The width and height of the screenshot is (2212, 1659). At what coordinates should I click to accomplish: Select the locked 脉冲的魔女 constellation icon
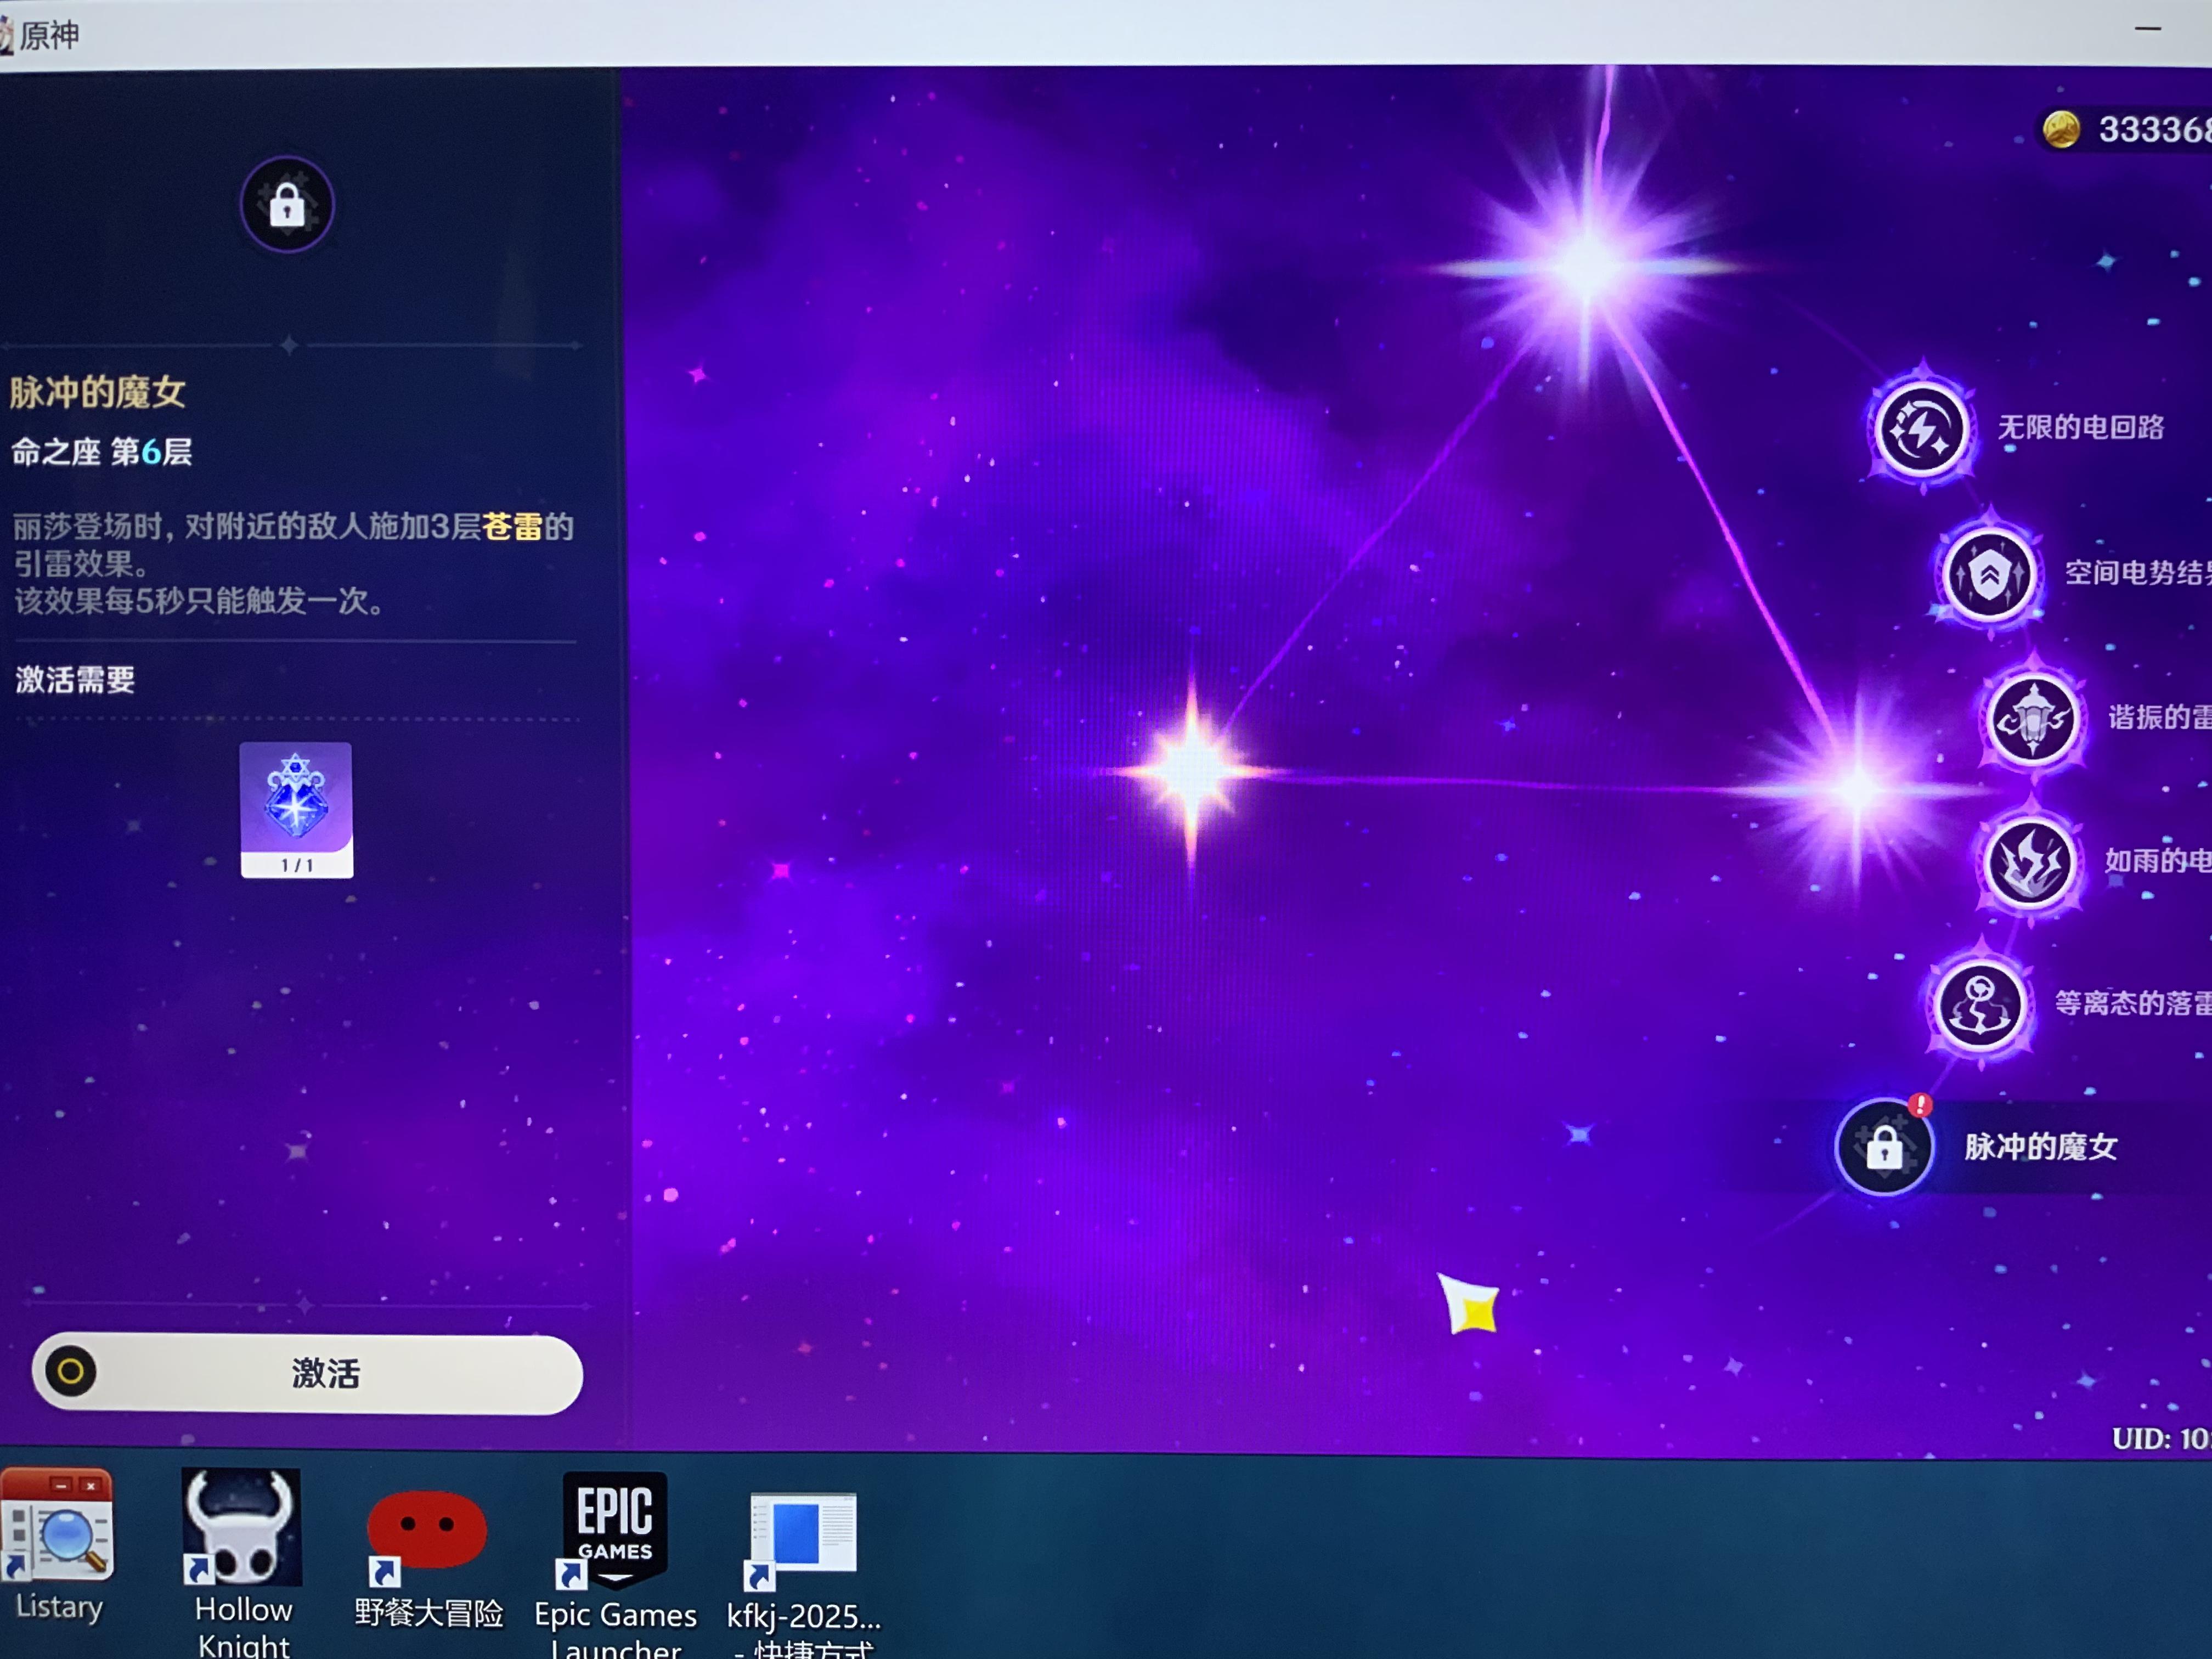(1884, 1146)
